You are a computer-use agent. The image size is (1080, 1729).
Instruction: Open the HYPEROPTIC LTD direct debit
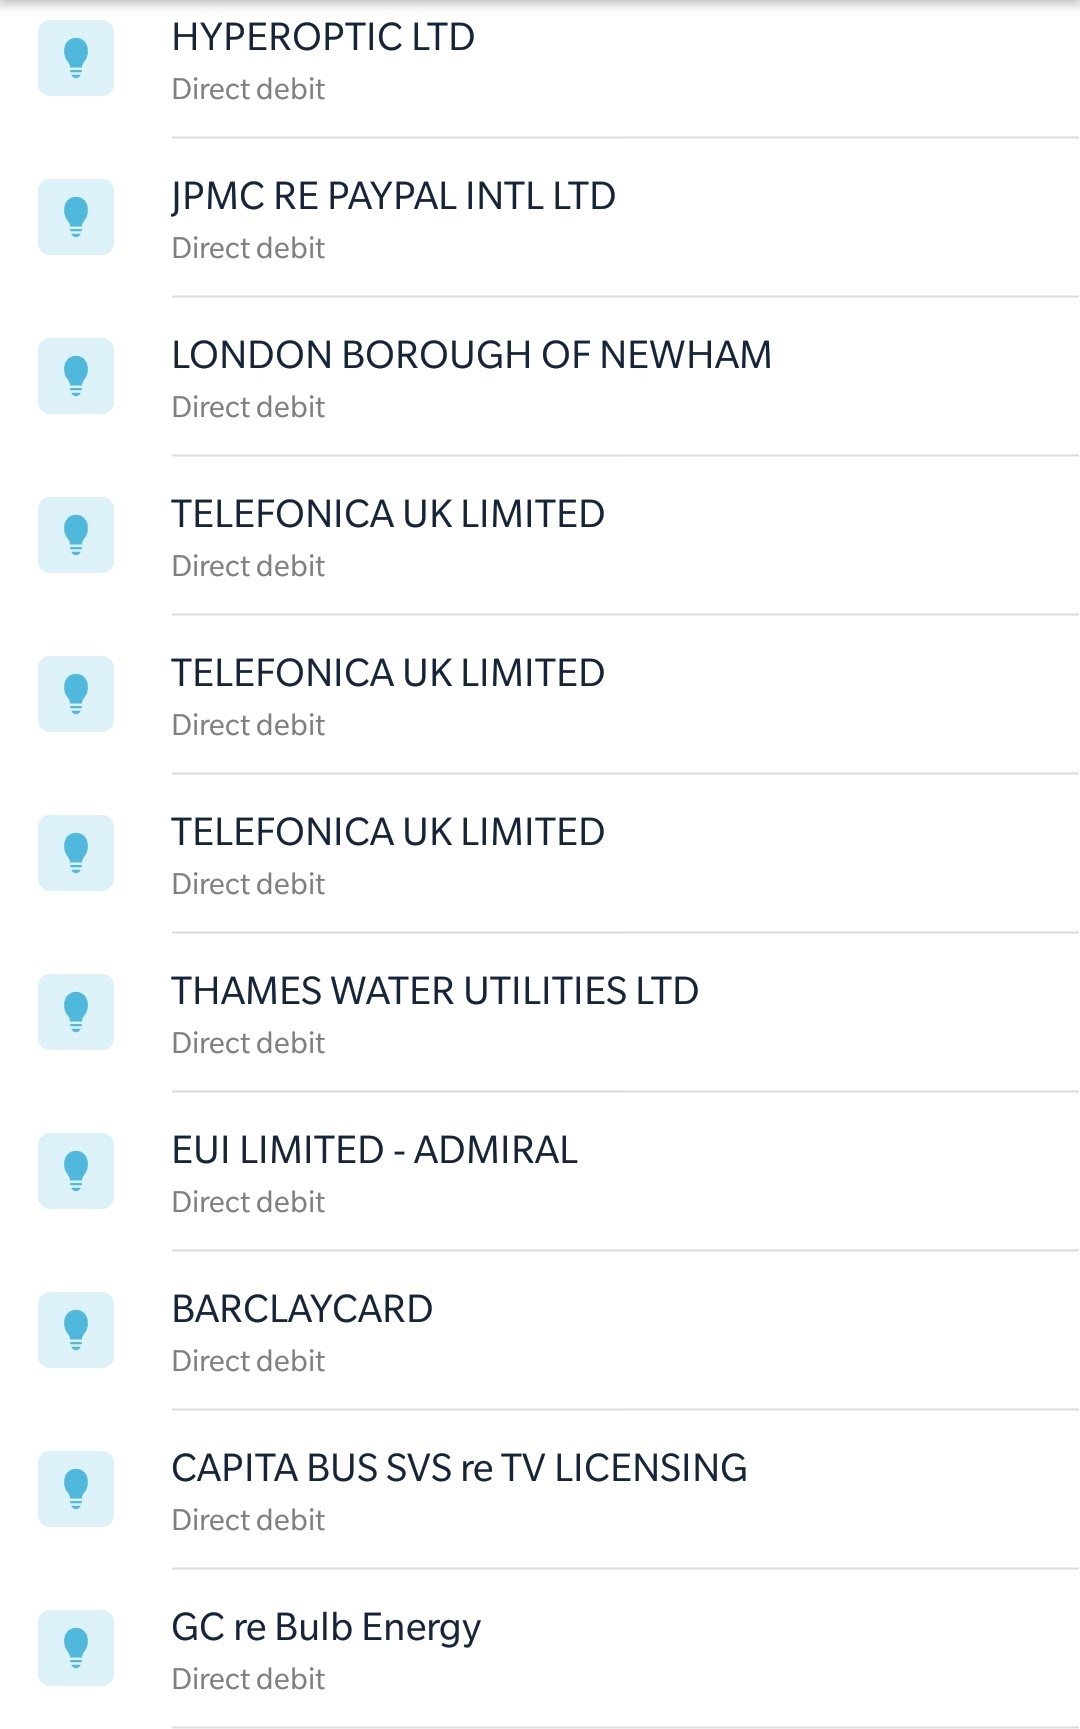[x=323, y=38]
